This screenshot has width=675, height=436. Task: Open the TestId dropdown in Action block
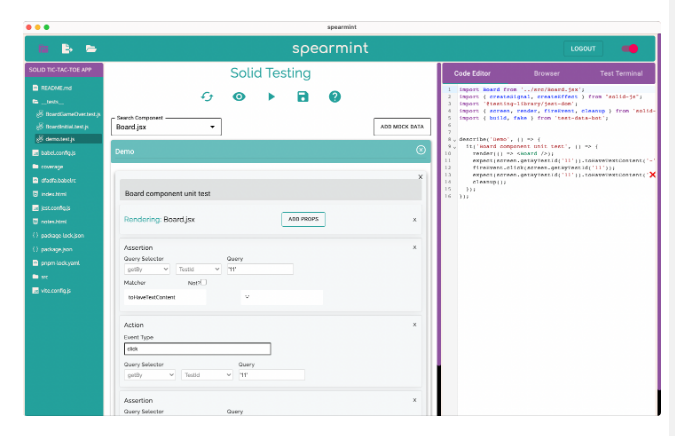click(x=207, y=375)
